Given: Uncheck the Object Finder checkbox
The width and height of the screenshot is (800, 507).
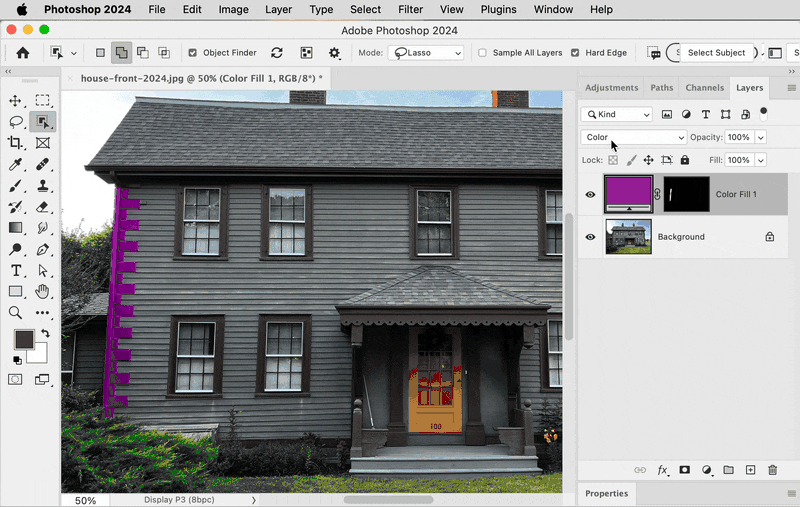Looking at the screenshot, I should (193, 53).
